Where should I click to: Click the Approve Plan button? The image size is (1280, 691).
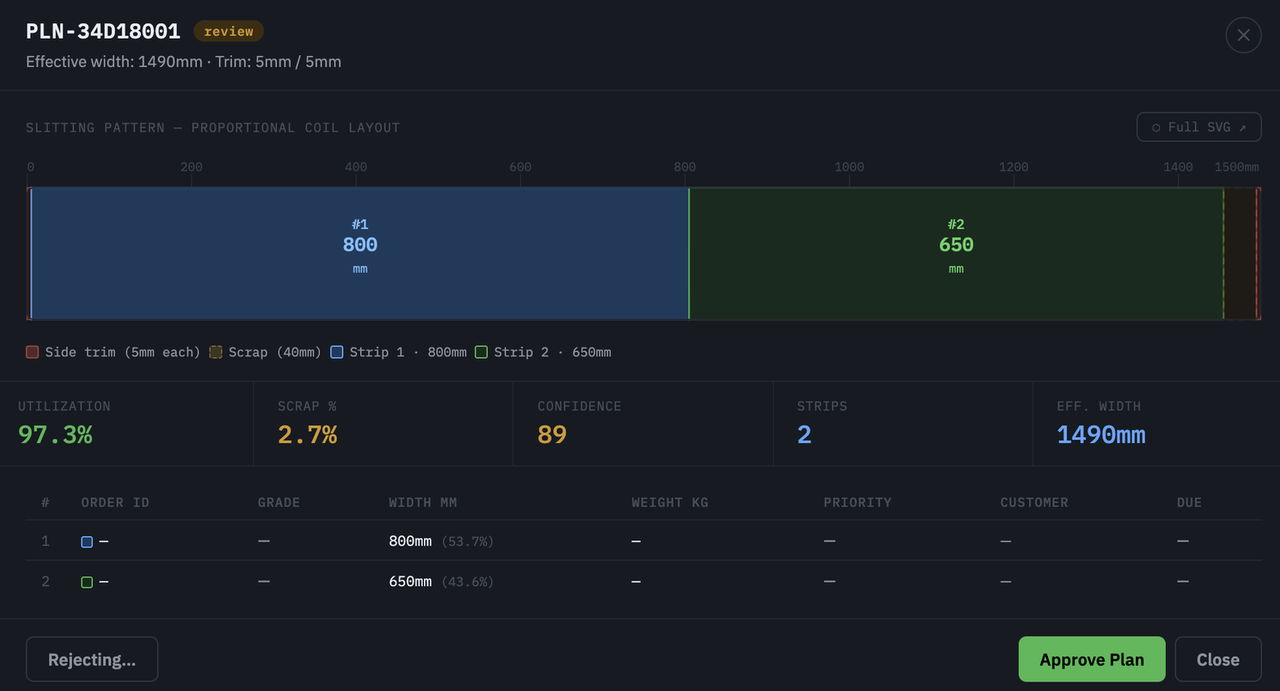pos(1092,659)
